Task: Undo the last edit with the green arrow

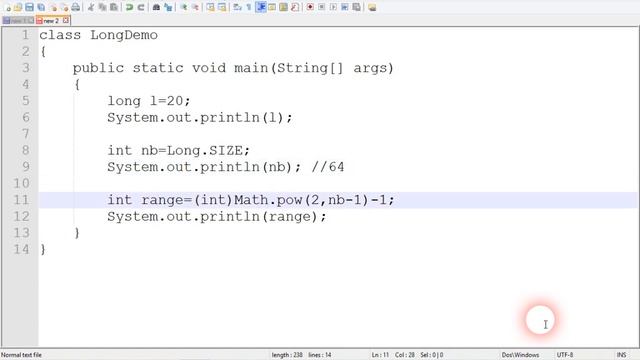Action: pyautogui.click(x=129, y=7)
